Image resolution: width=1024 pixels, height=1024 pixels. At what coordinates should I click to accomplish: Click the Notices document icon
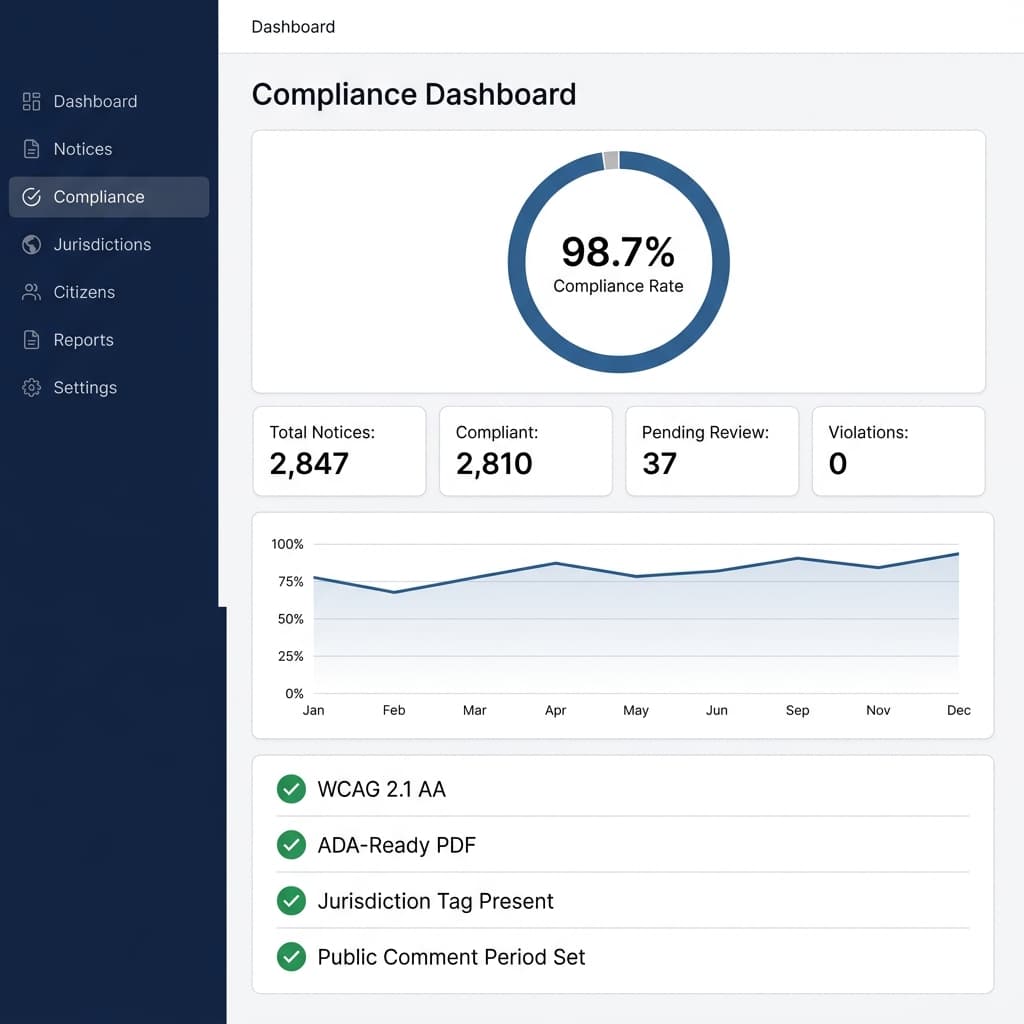point(29,148)
